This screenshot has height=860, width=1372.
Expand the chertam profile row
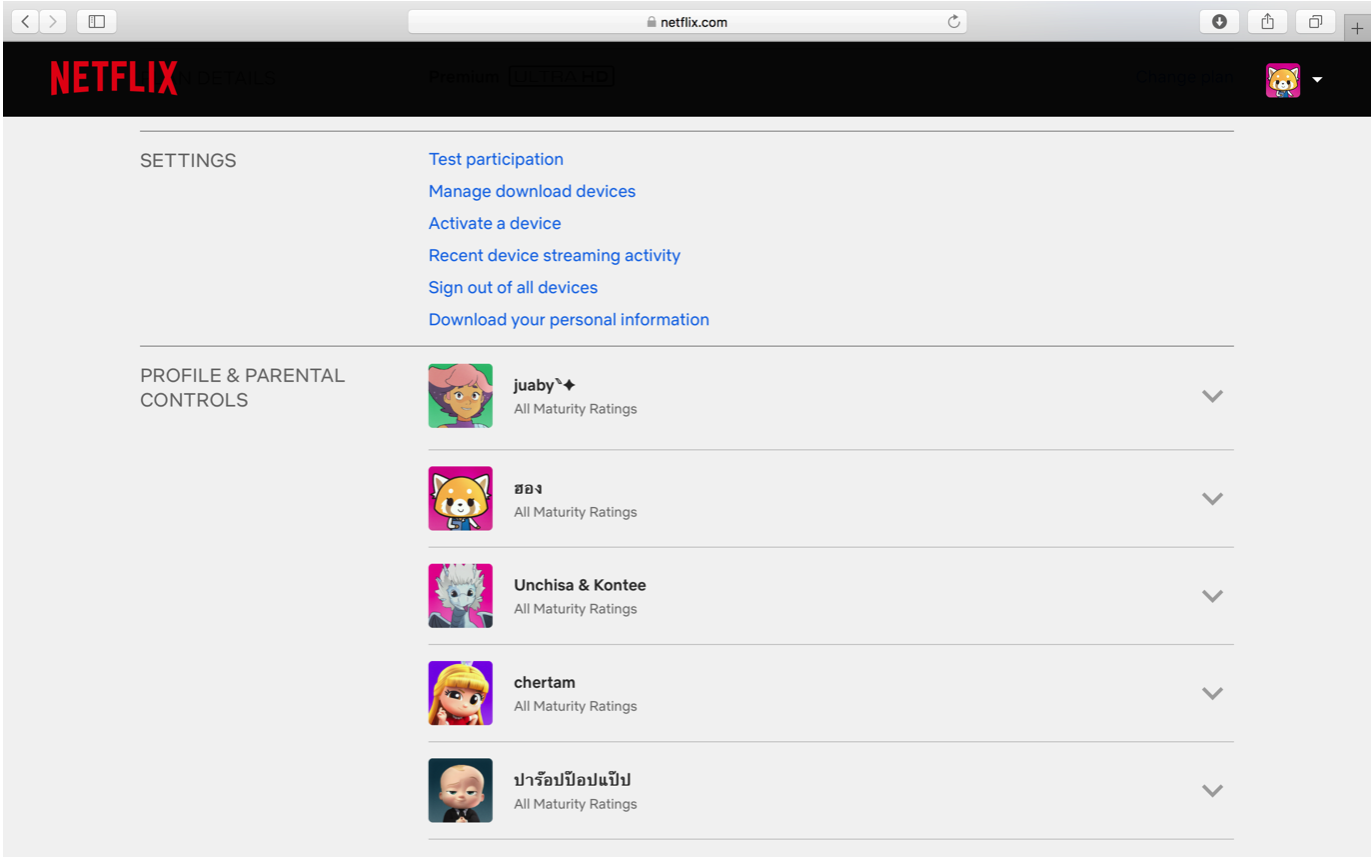(x=1212, y=693)
